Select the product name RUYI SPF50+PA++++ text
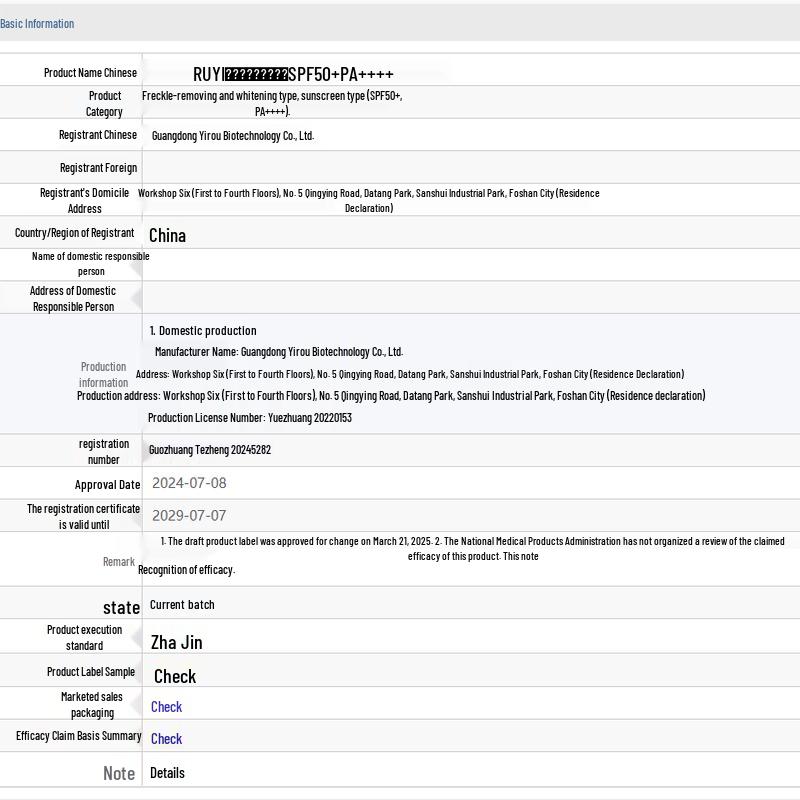This screenshot has width=800, height=800. 293,74
